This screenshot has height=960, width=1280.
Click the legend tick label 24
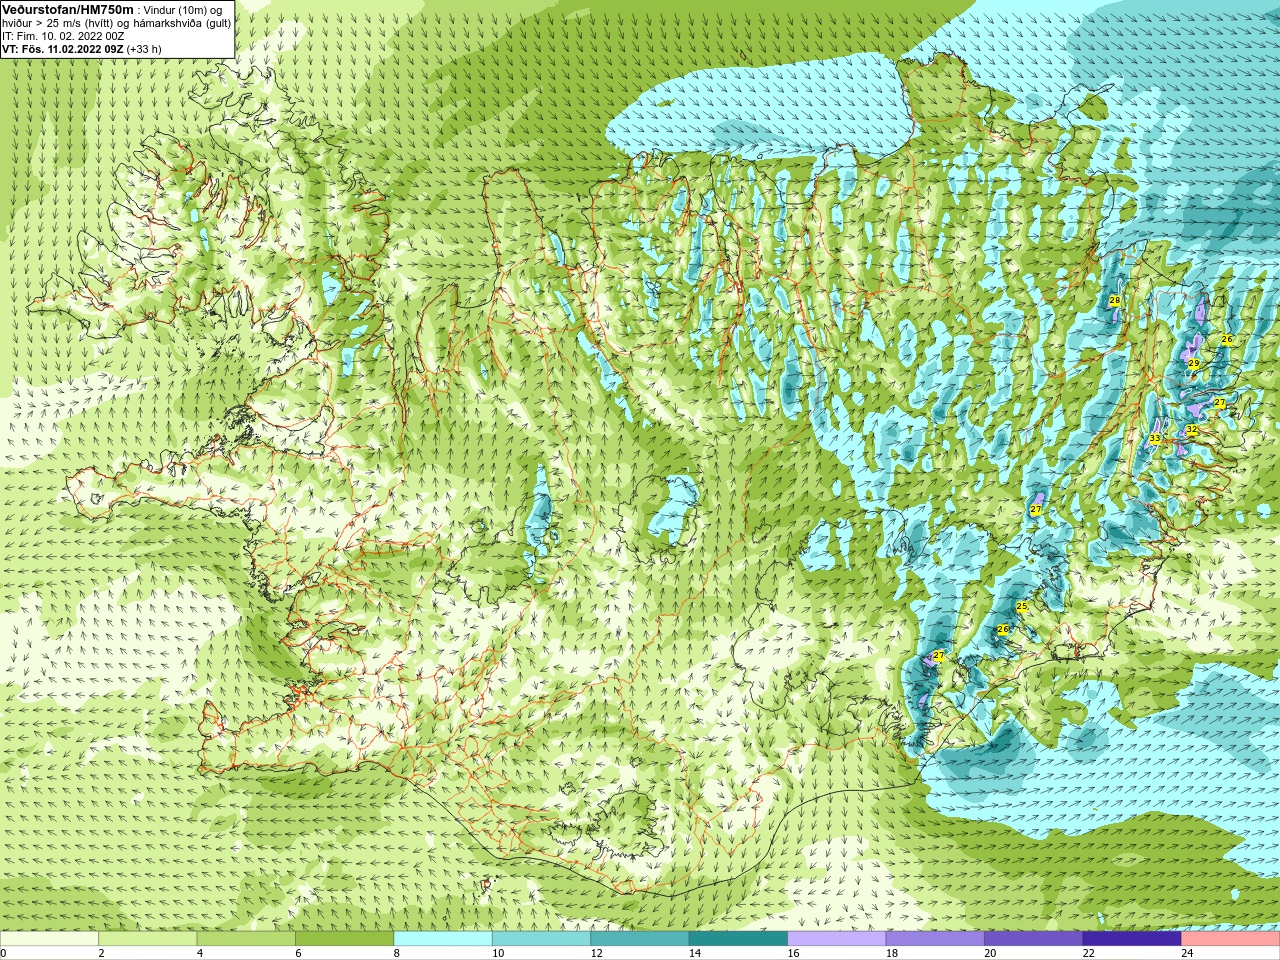1187,954
